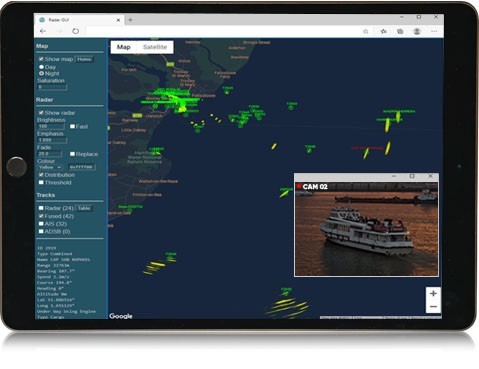479x369 pixels.
Task: Click the Saturation input field
Action: [52, 87]
